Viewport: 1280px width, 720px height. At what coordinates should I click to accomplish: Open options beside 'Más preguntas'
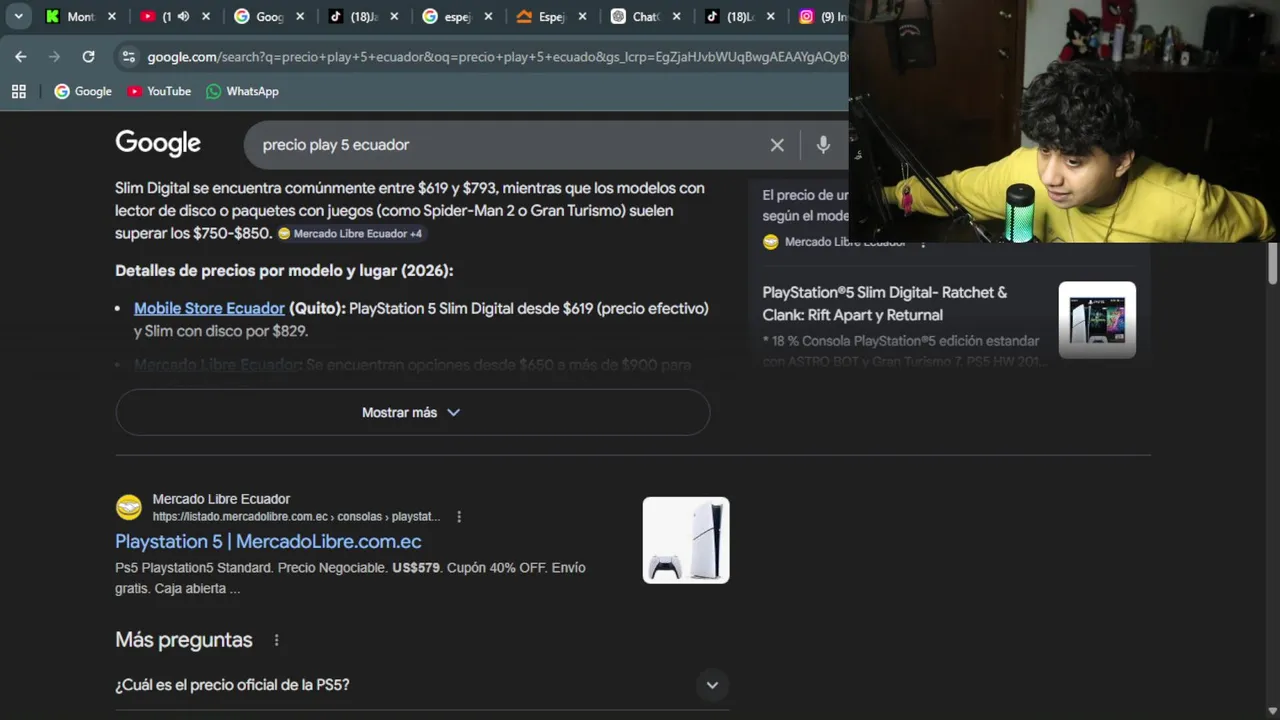point(277,640)
